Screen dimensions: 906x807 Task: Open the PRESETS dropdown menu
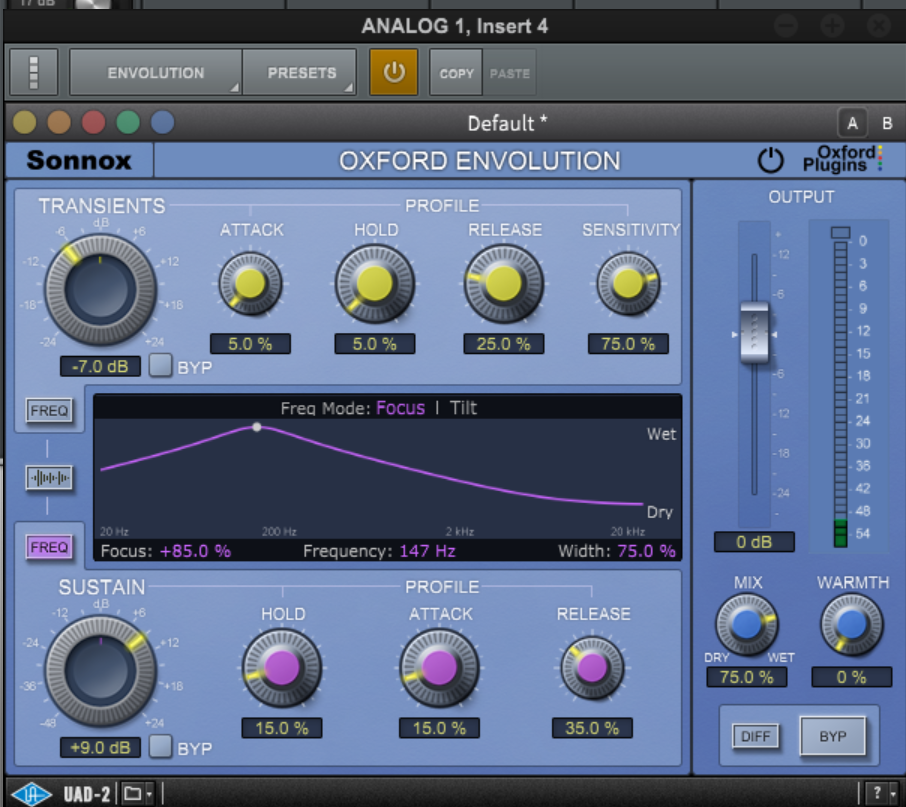tap(299, 72)
